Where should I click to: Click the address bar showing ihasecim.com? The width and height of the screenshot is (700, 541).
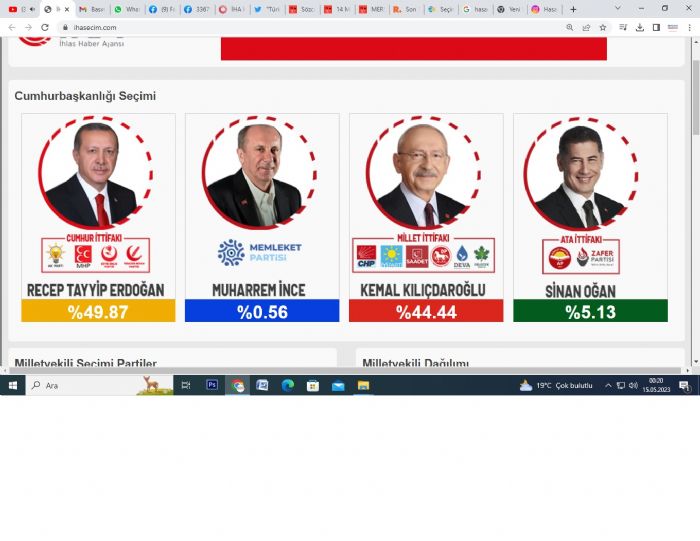(312, 28)
